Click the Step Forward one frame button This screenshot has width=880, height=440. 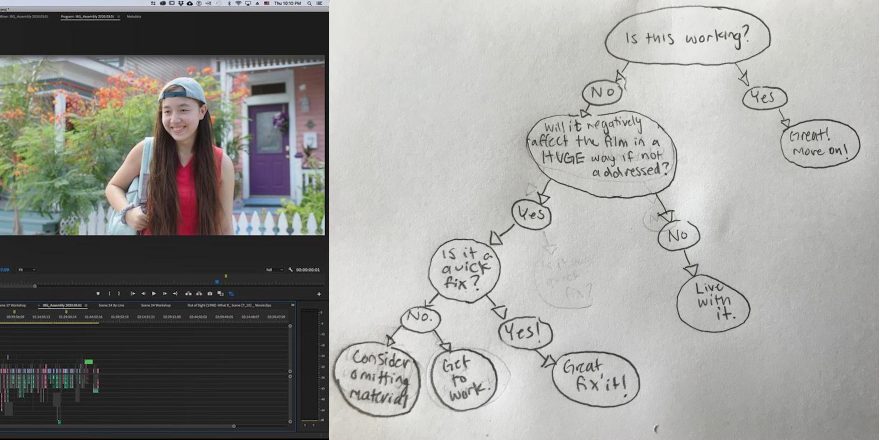coord(165,293)
